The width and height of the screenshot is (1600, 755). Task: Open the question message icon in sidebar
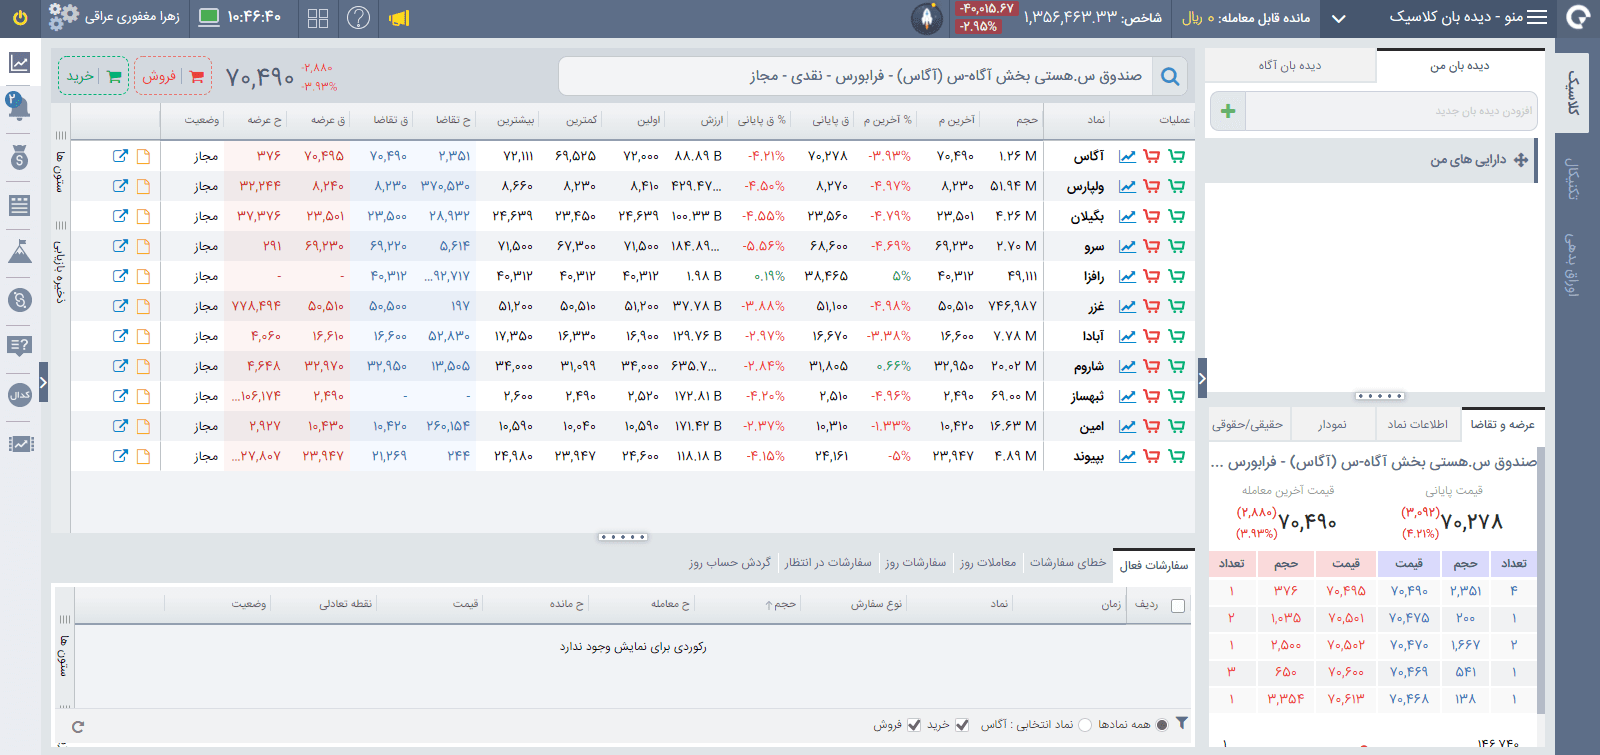pos(19,346)
